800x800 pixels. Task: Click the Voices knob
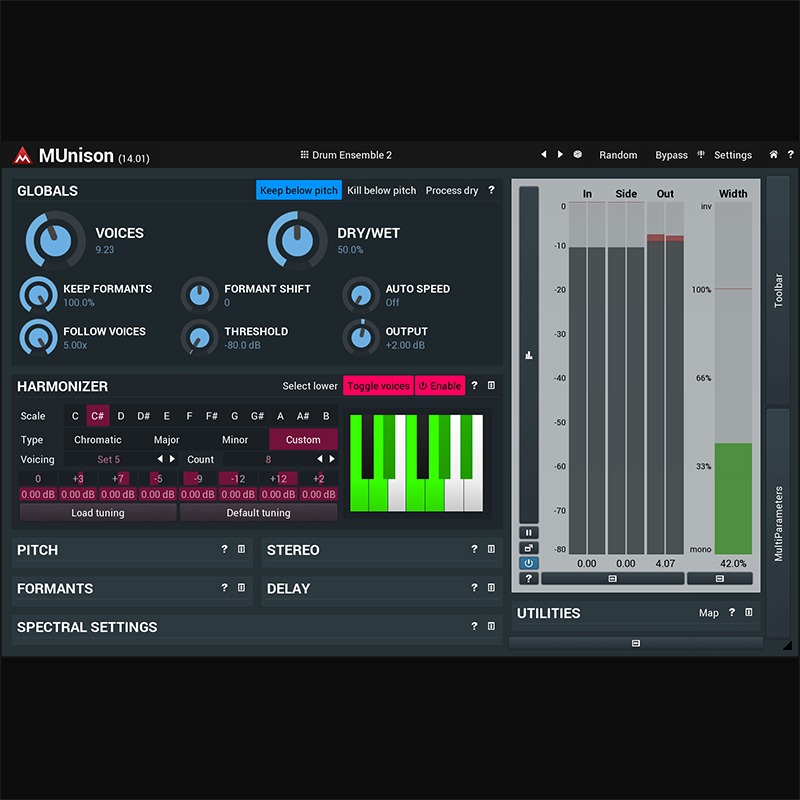click(55, 239)
